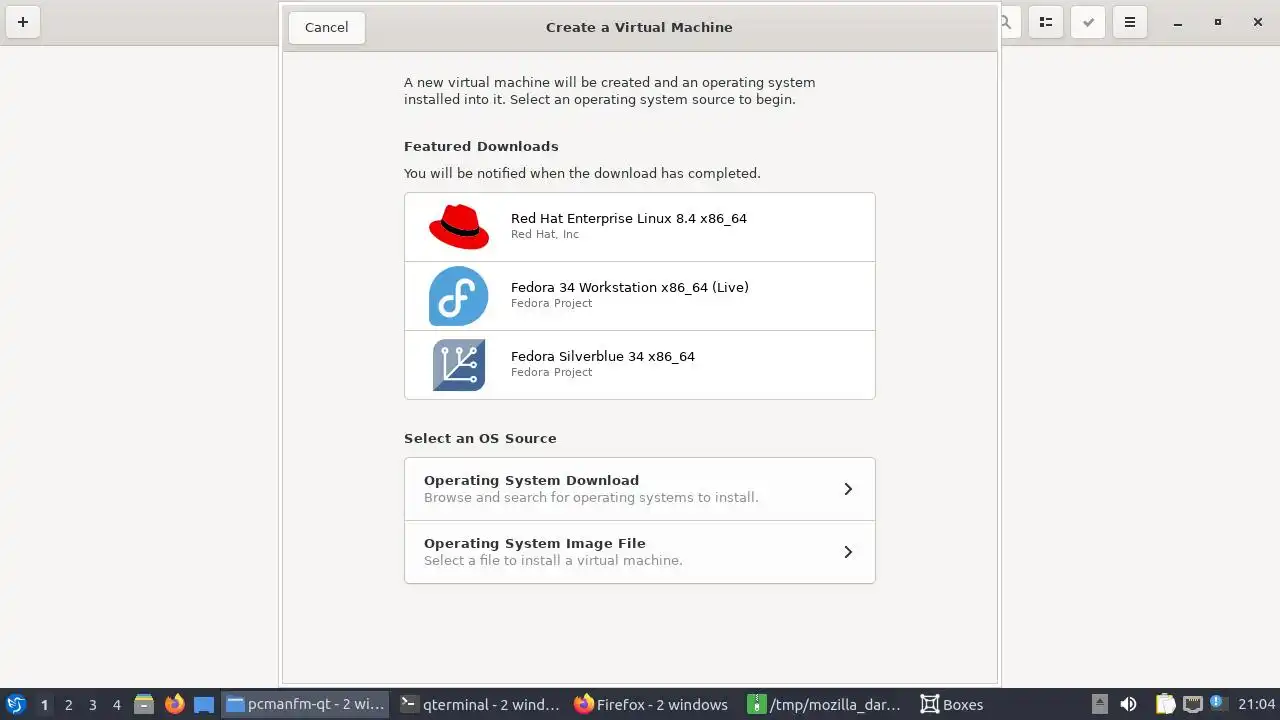The height and width of the screenshot is (720, 1280).
Task: Open the update notifier tray icon
Action: (1217, 703)
